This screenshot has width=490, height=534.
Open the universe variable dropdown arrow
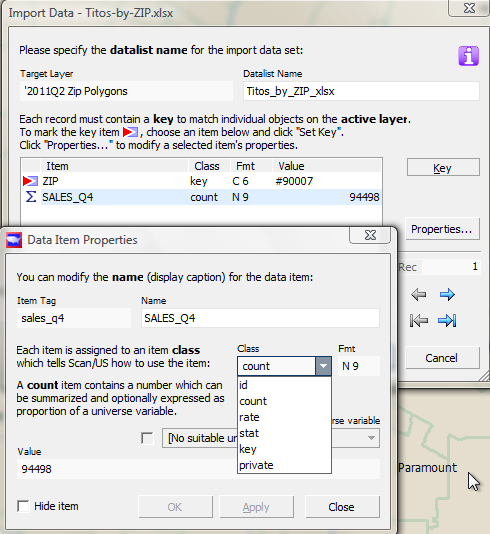372,438
